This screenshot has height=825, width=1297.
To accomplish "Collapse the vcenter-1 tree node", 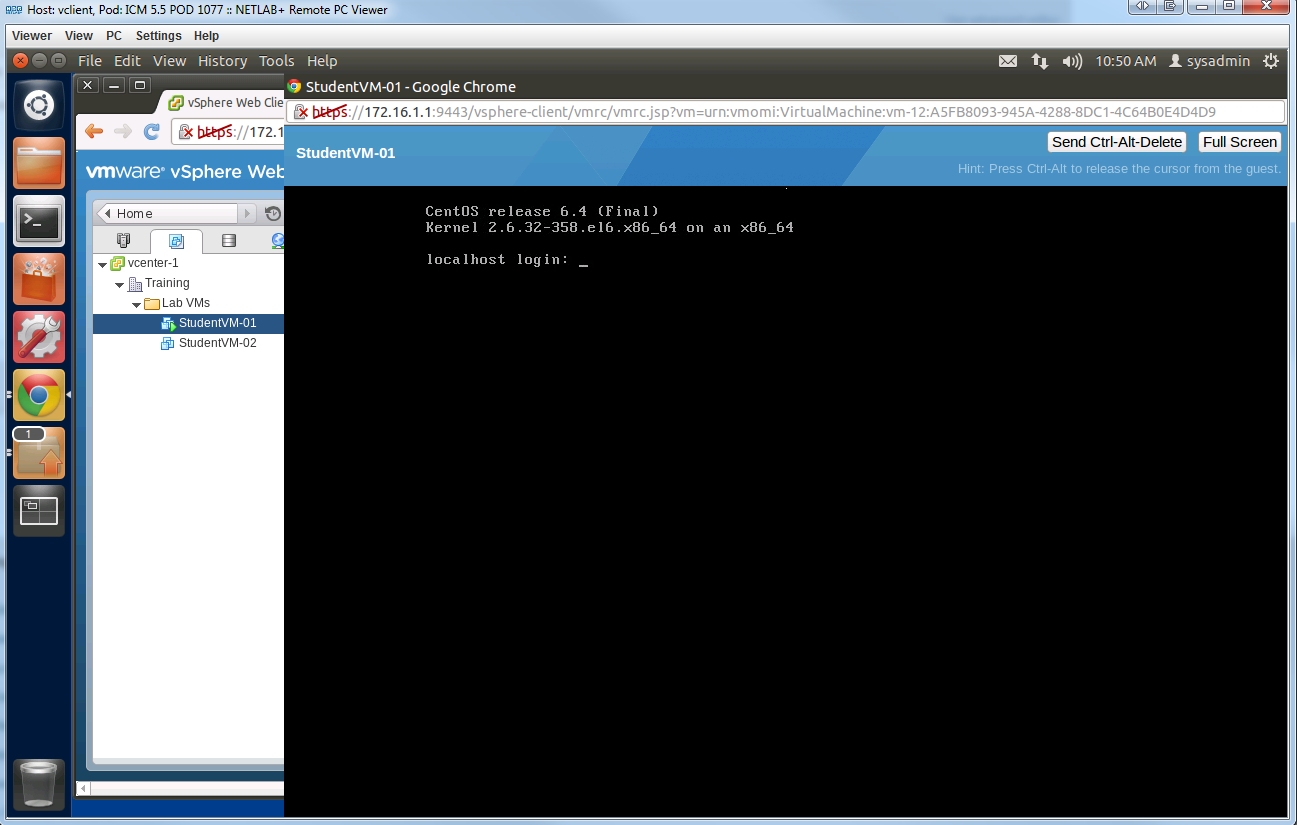I will (102, 264).
